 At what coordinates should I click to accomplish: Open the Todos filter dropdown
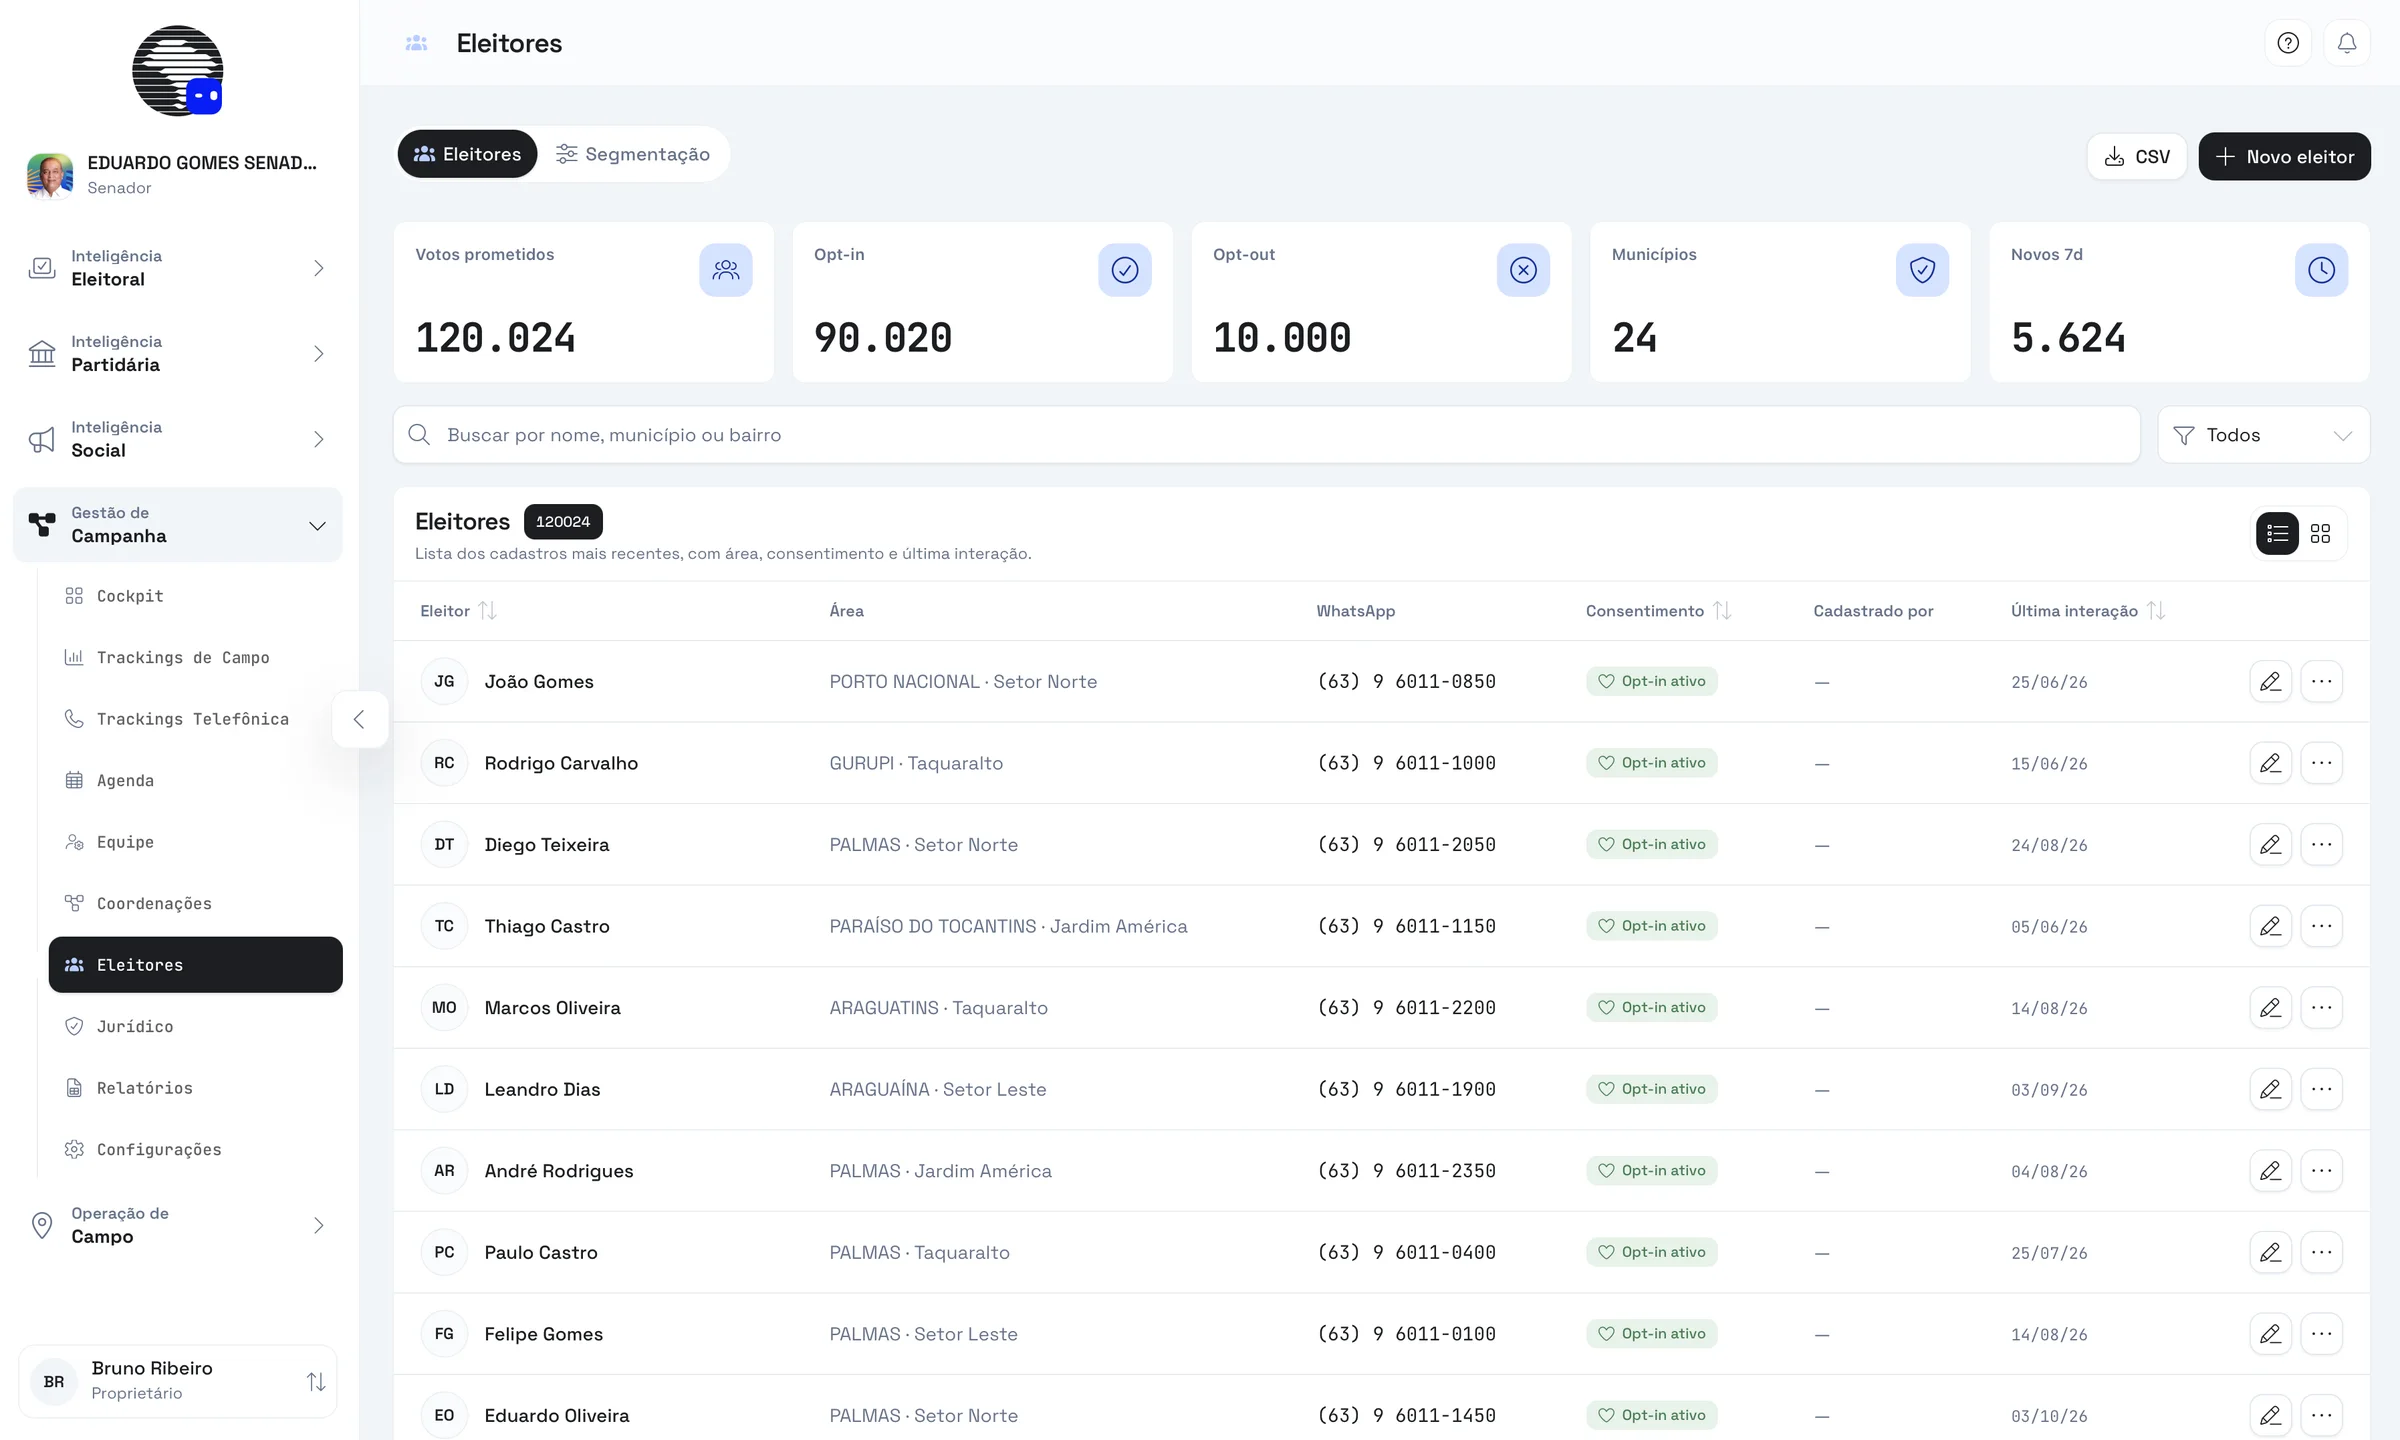(x=2264, y=435)
